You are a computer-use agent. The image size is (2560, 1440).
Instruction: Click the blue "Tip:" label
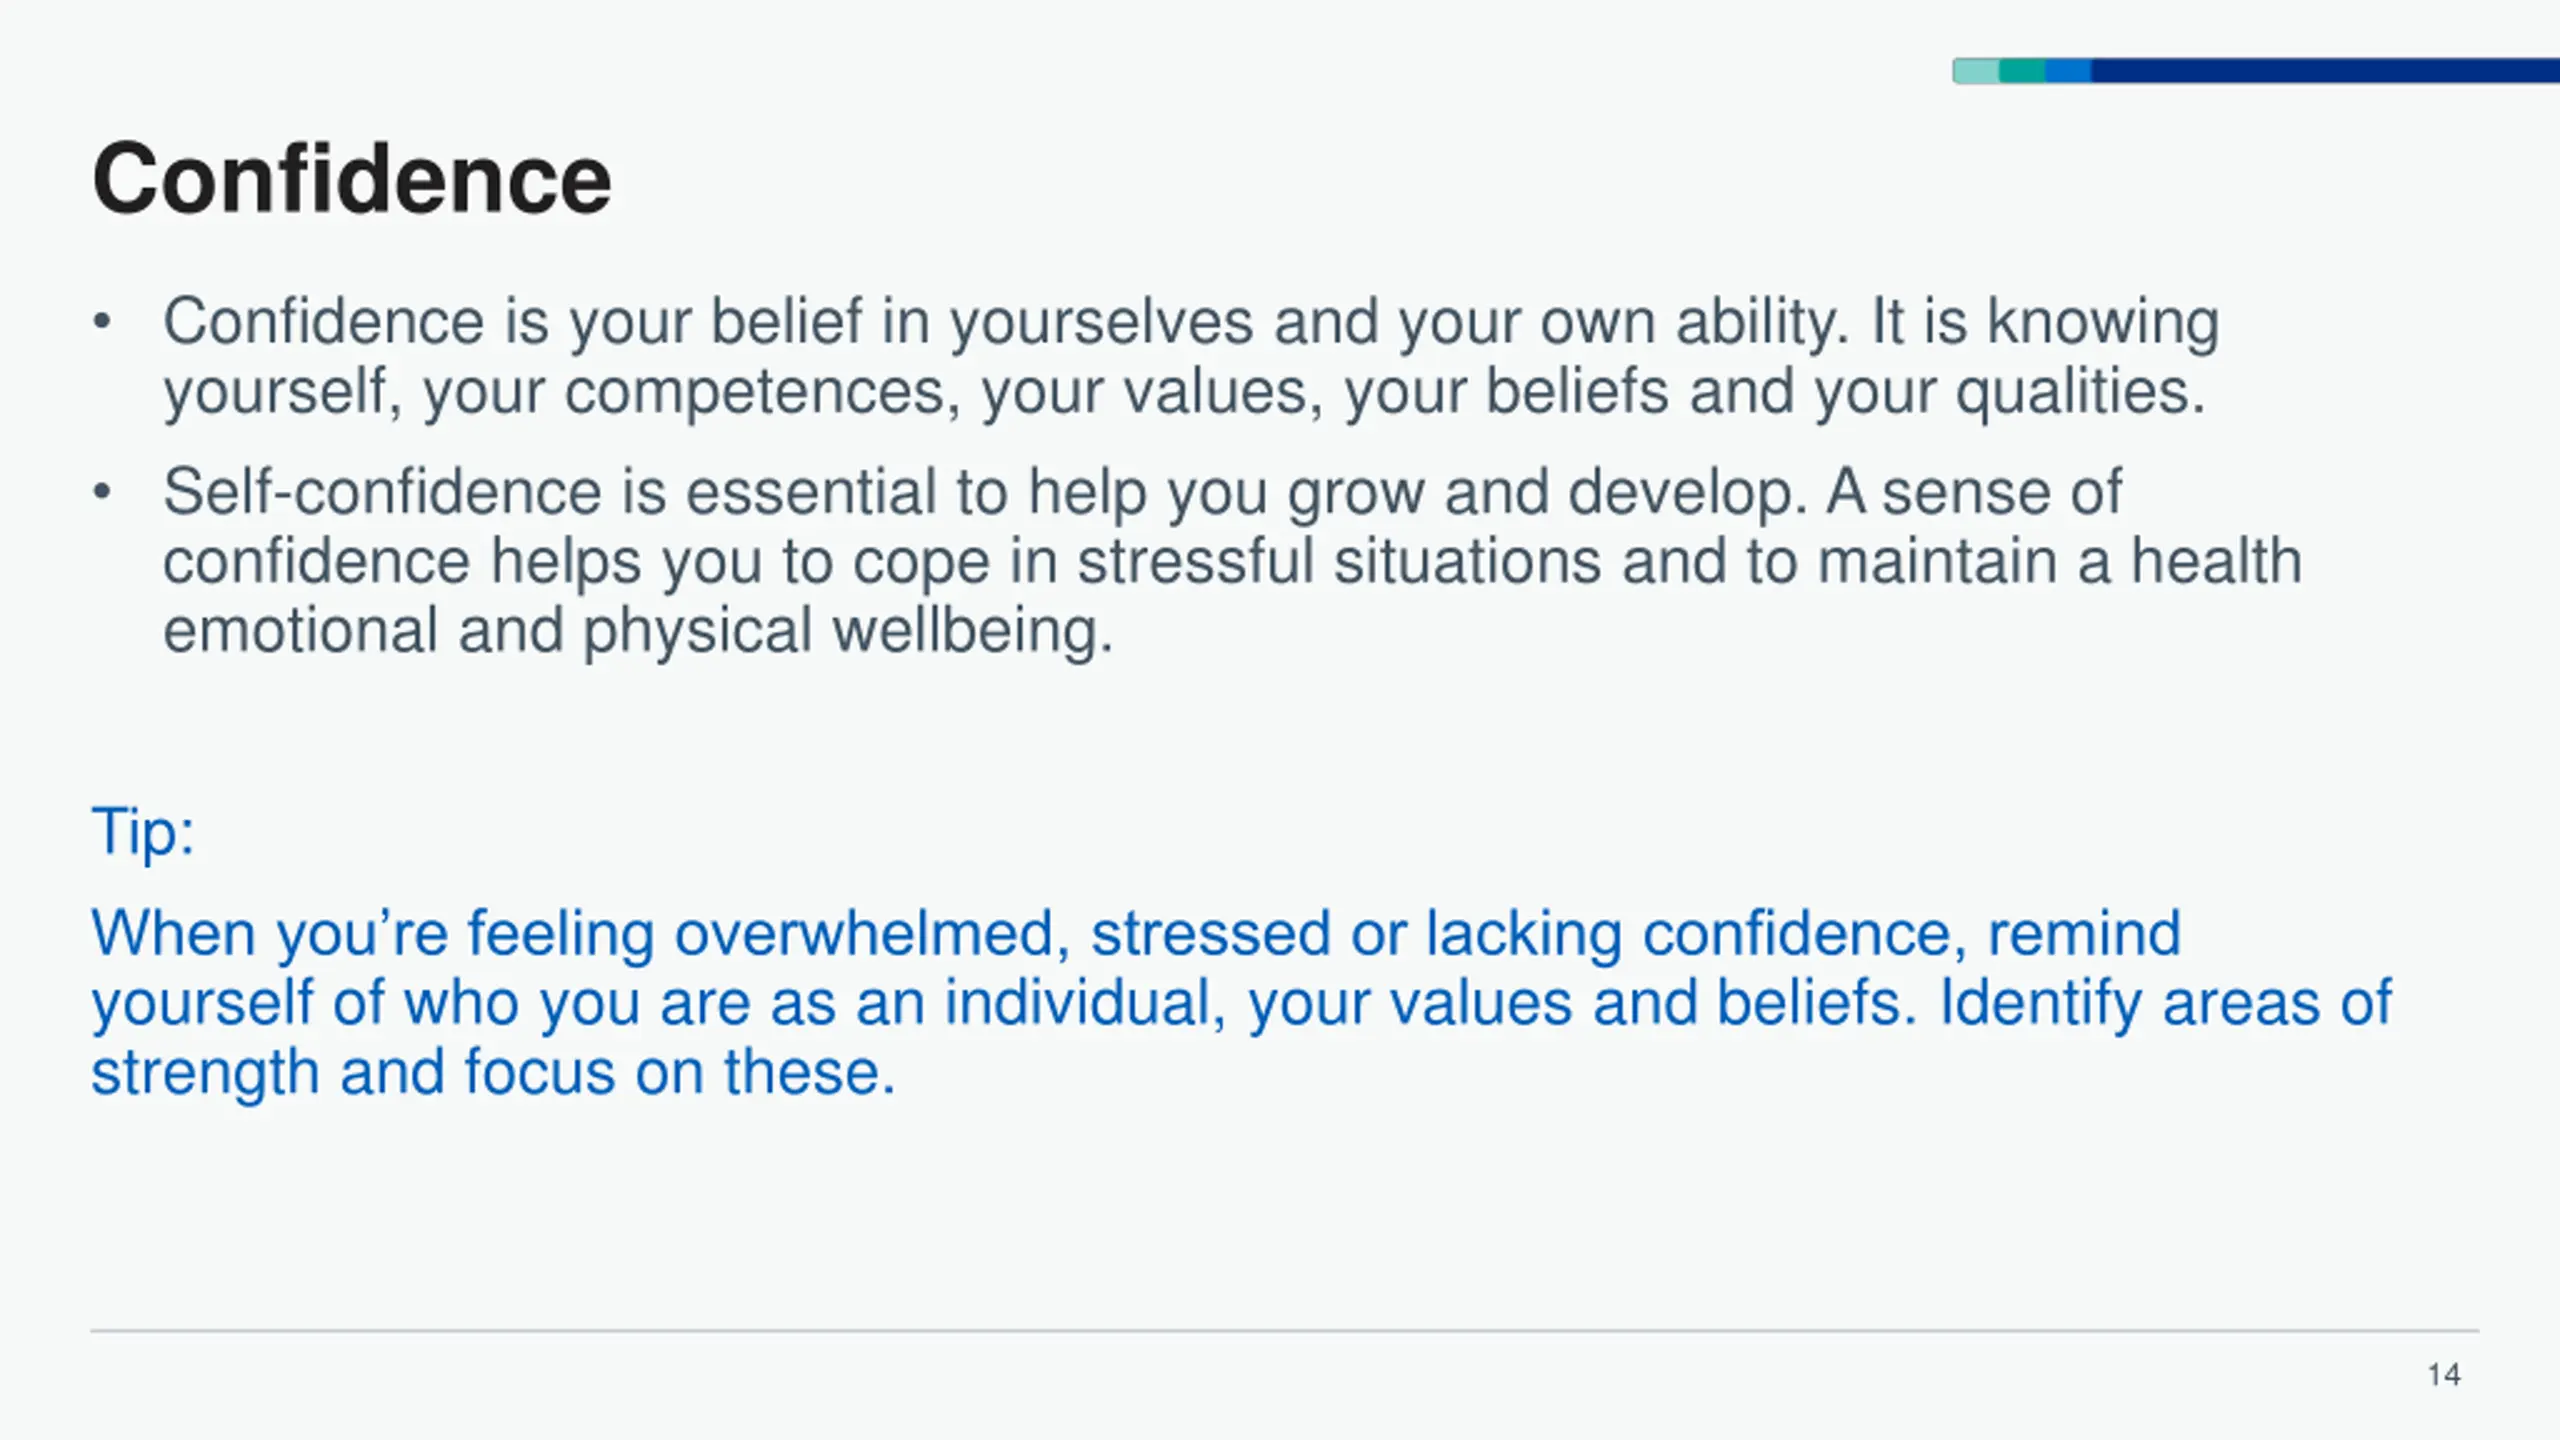[143, 831]
